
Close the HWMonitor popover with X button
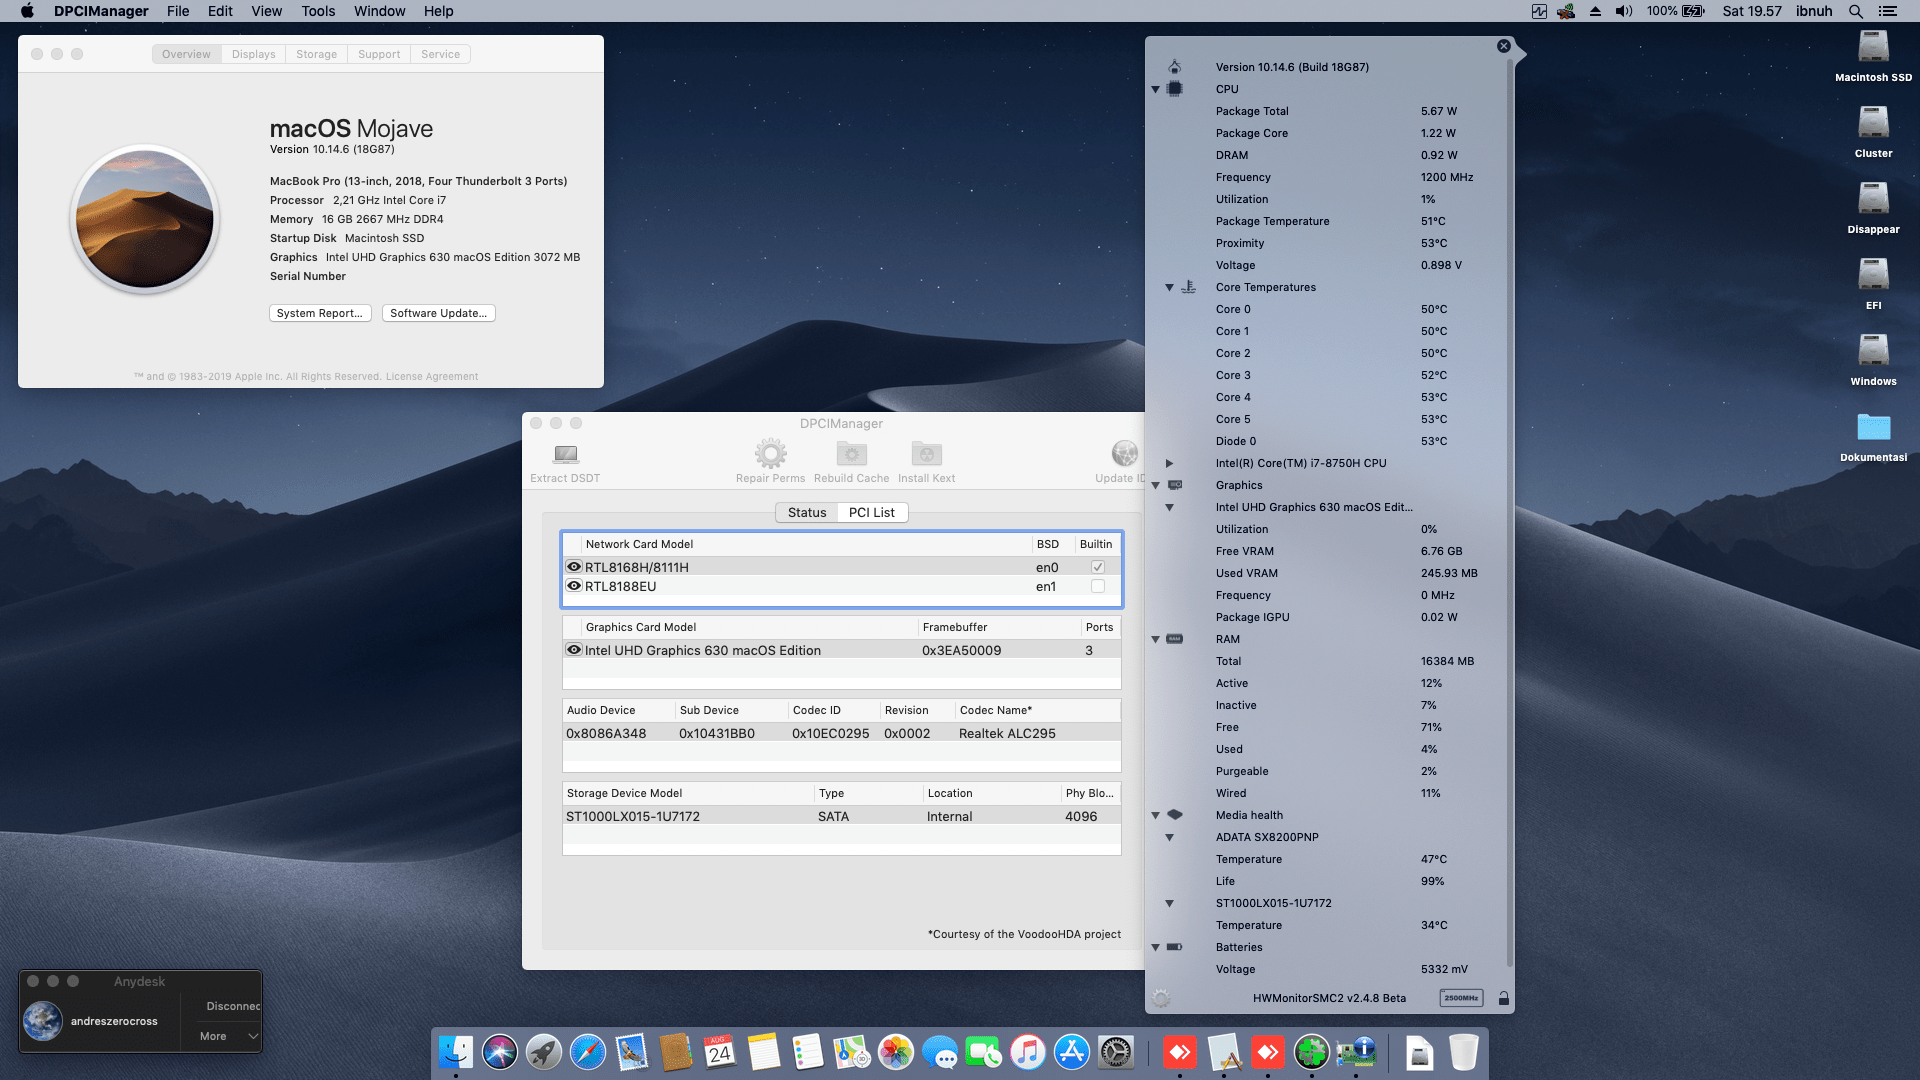click(x=1503, y=46)
